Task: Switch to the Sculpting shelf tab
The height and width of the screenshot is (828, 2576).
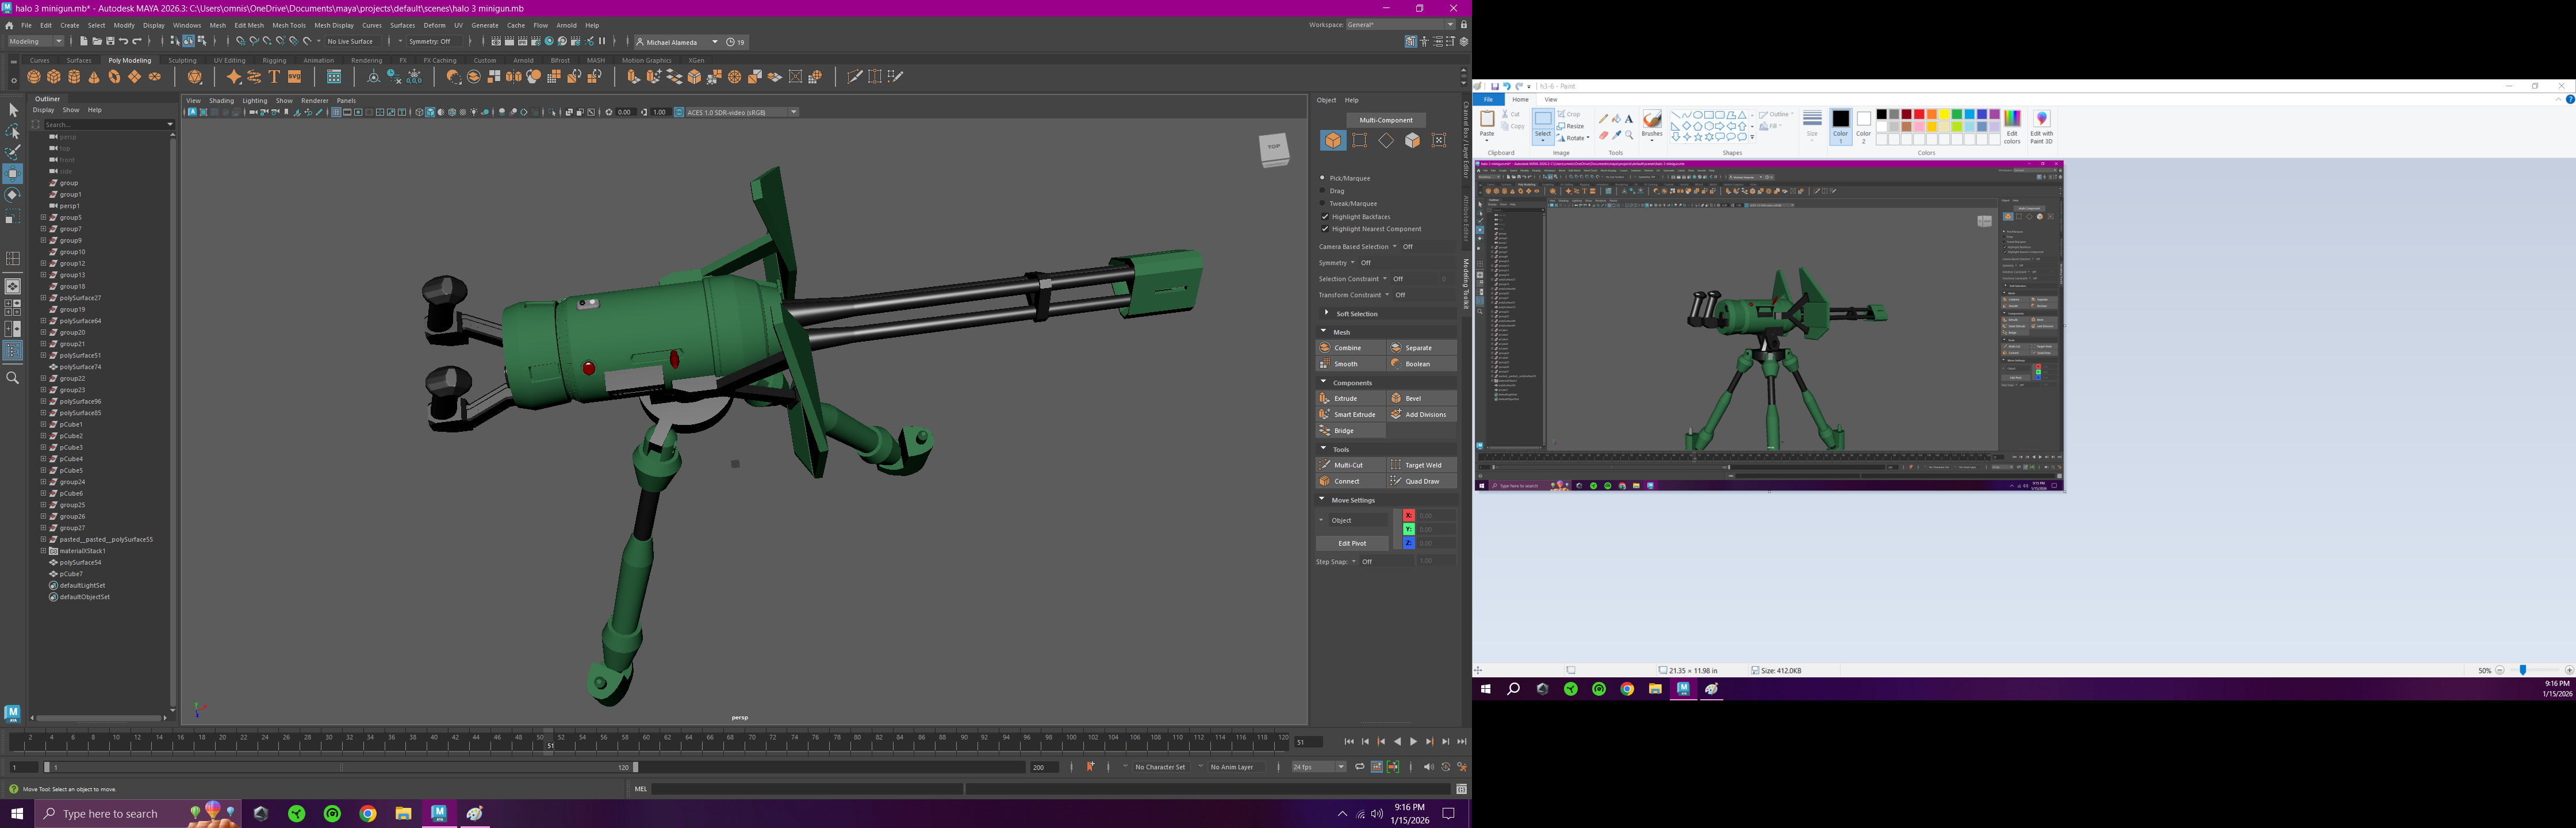Action: 182,60
